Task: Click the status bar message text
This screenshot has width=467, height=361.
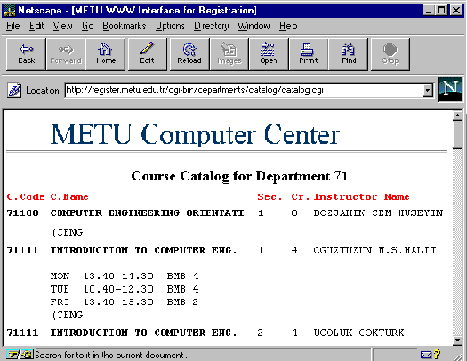Action: 111,355
